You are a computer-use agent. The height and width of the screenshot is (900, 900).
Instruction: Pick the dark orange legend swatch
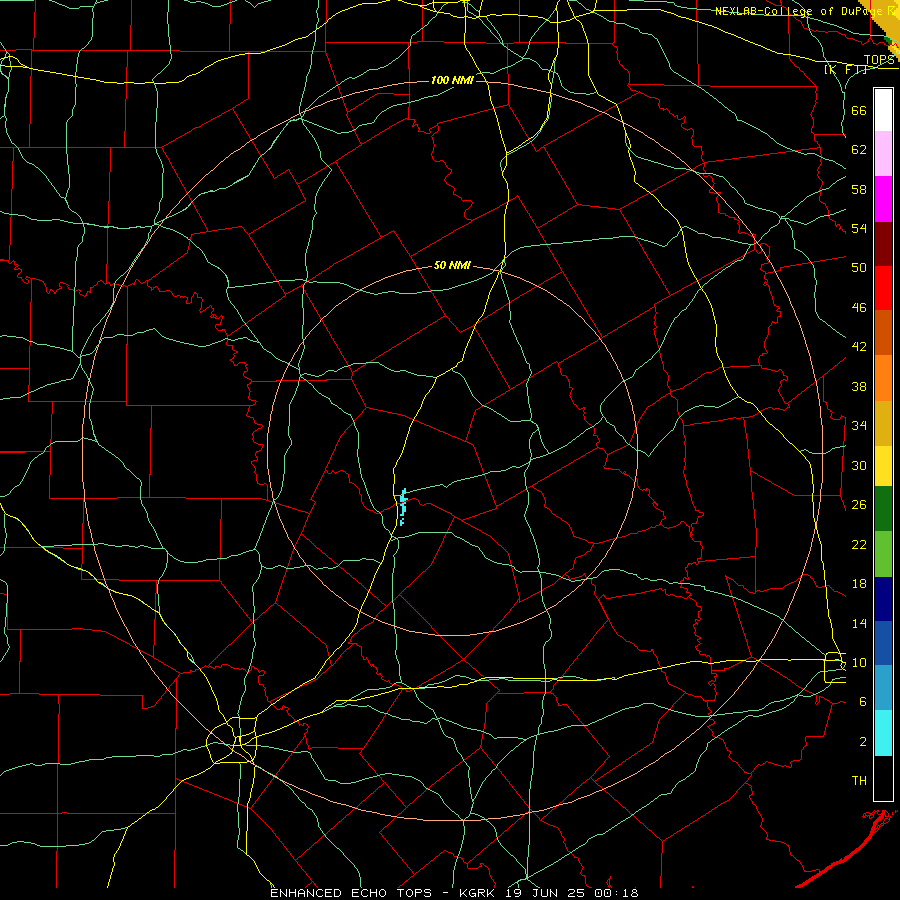[883, 332]
